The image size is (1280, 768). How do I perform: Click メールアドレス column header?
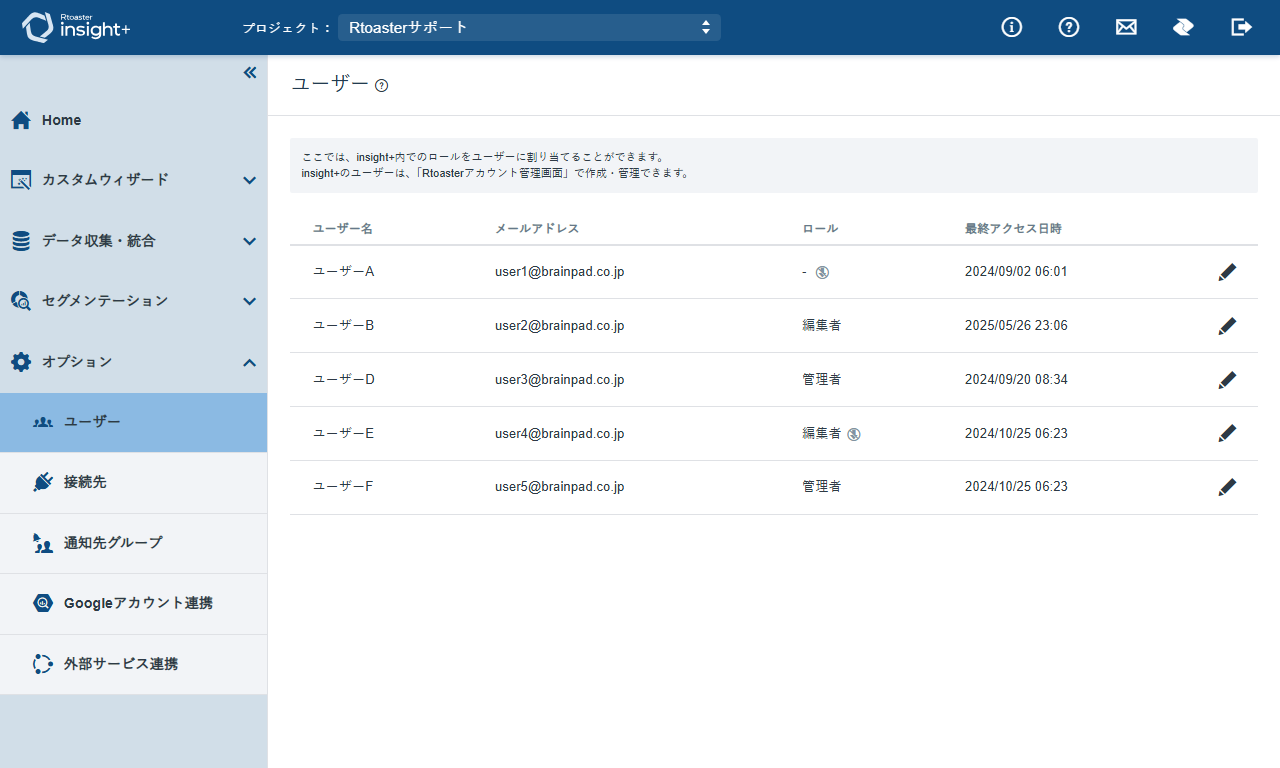point(537,228)
